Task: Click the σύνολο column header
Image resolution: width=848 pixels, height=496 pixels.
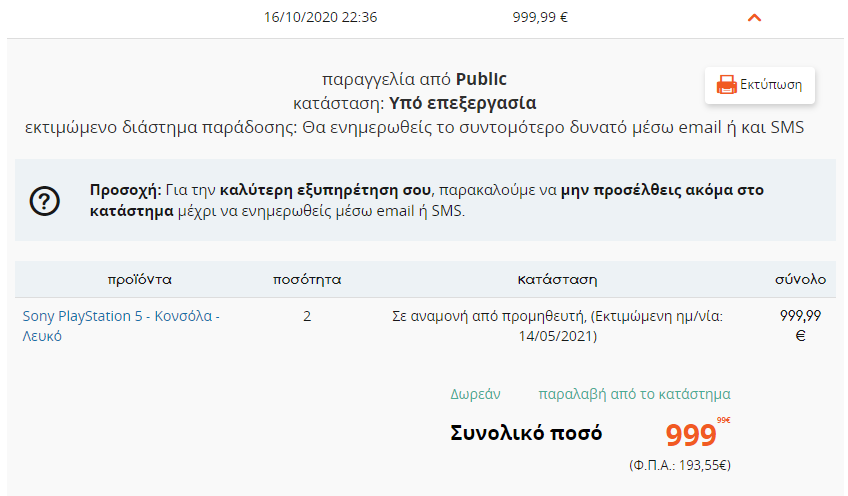Action: point(800,280)
